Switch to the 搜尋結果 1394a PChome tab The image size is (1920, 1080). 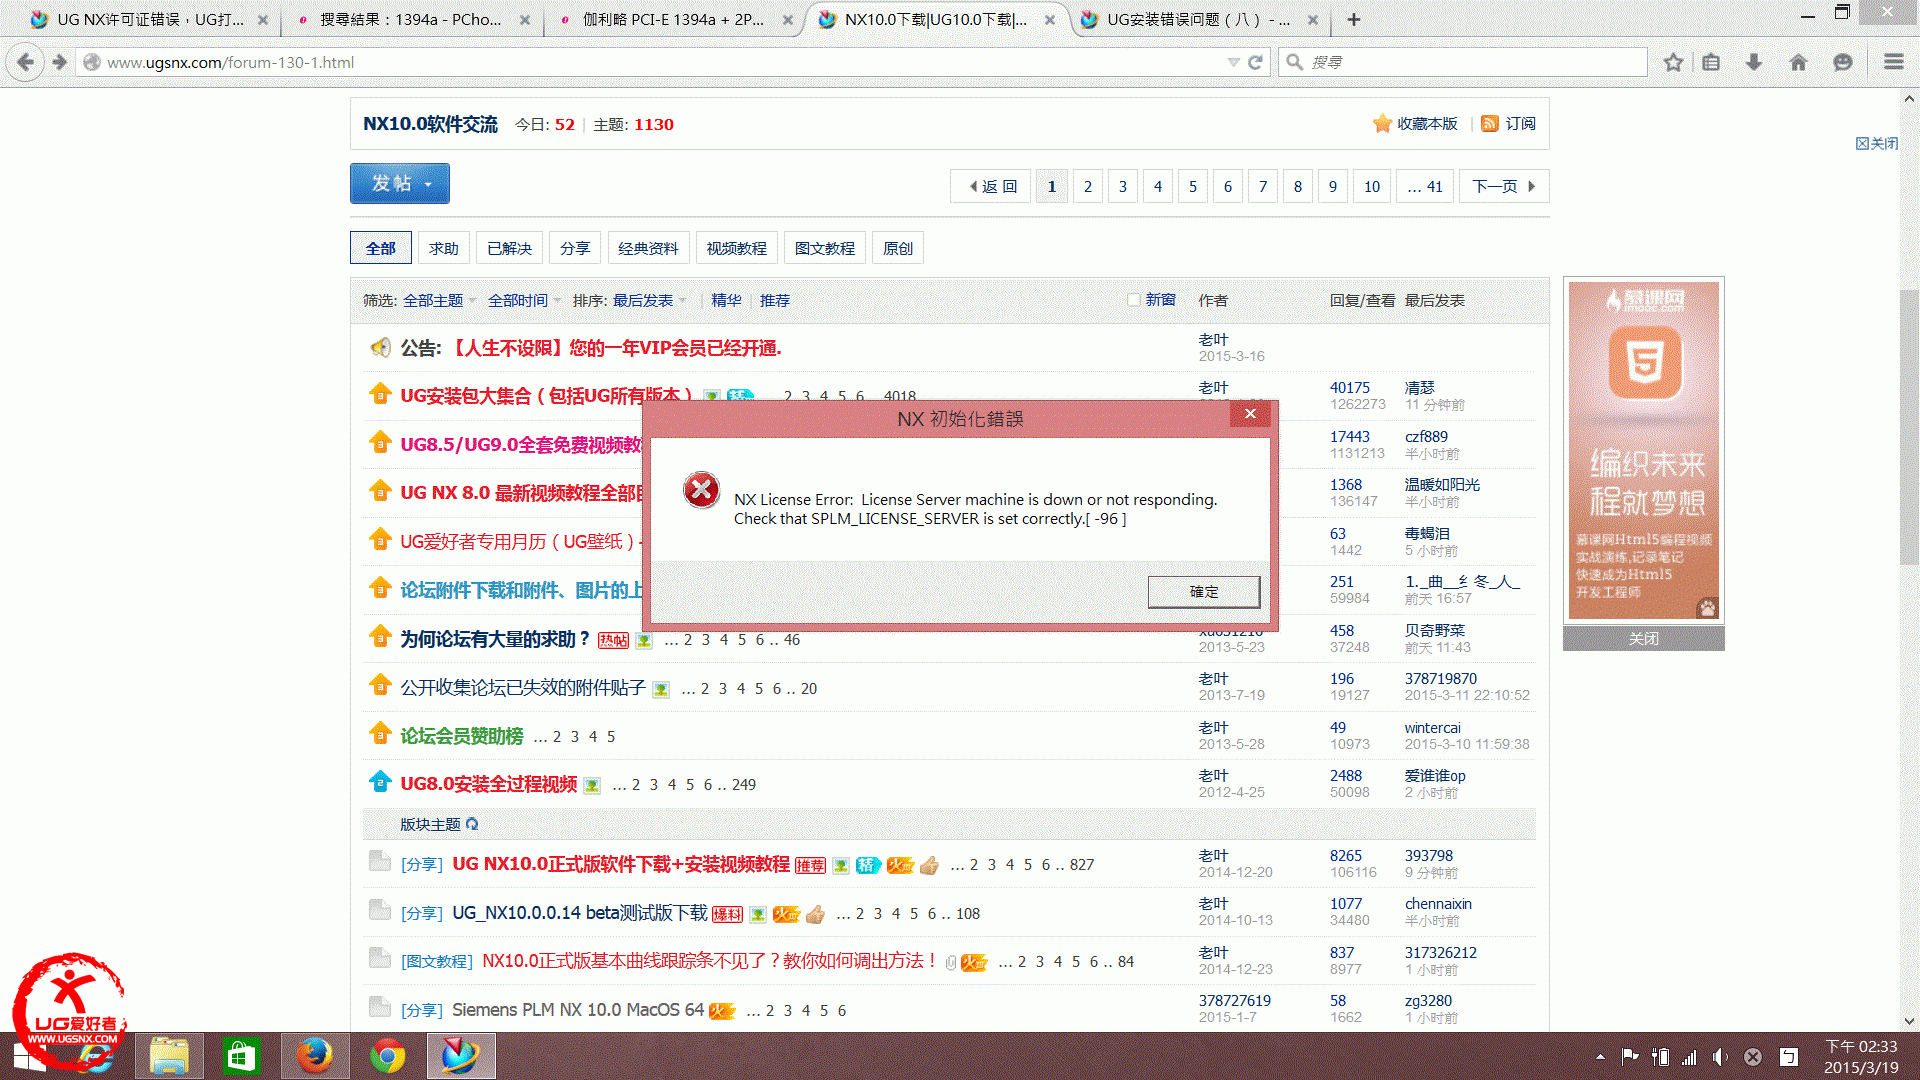[412, 19]
